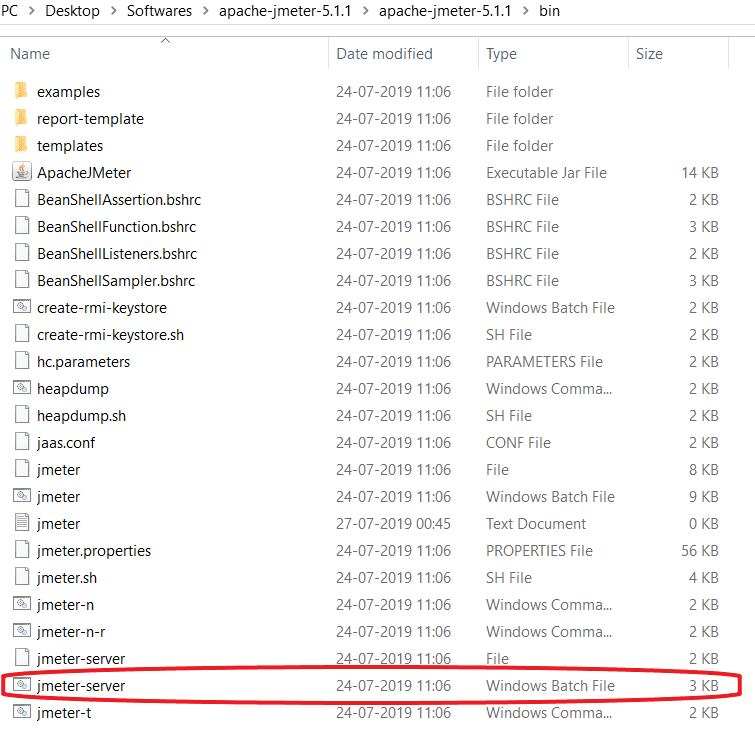Click the ApacheJMeter Java jar icon
Screen dimensions: 755x730
tap(21, 172)
